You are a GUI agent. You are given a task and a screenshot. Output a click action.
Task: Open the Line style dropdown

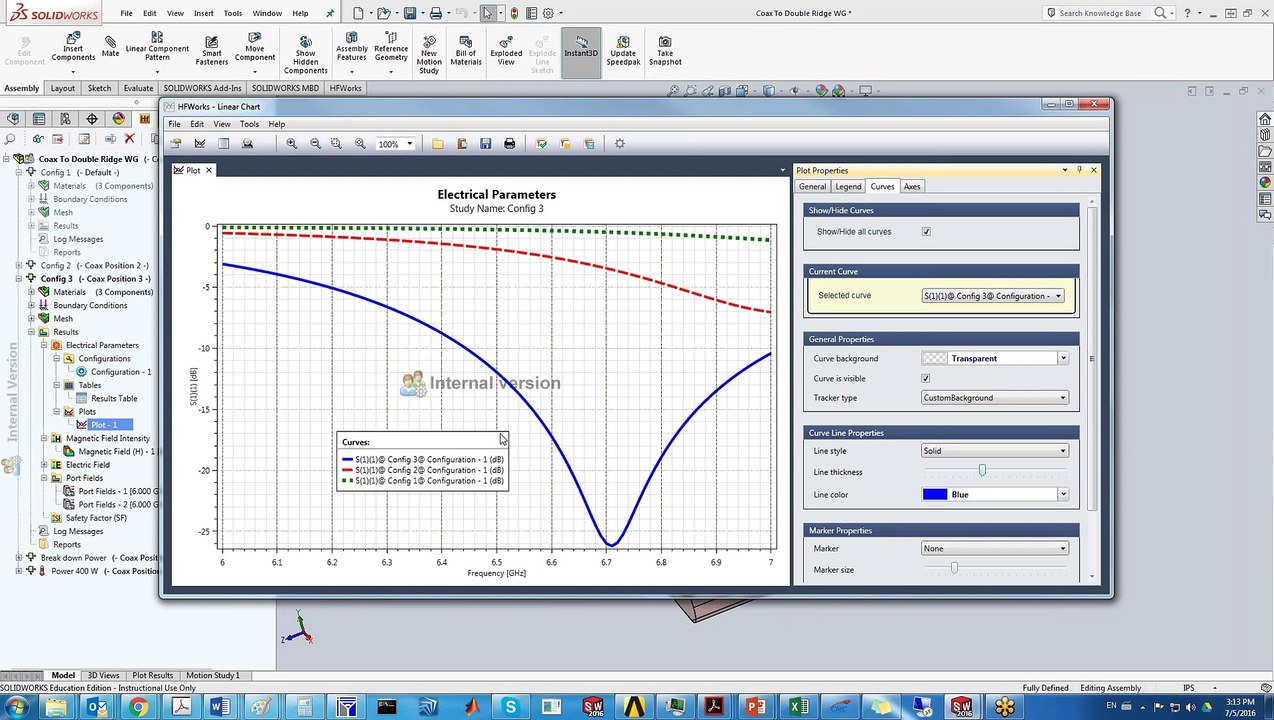click(x=995, y=451)
